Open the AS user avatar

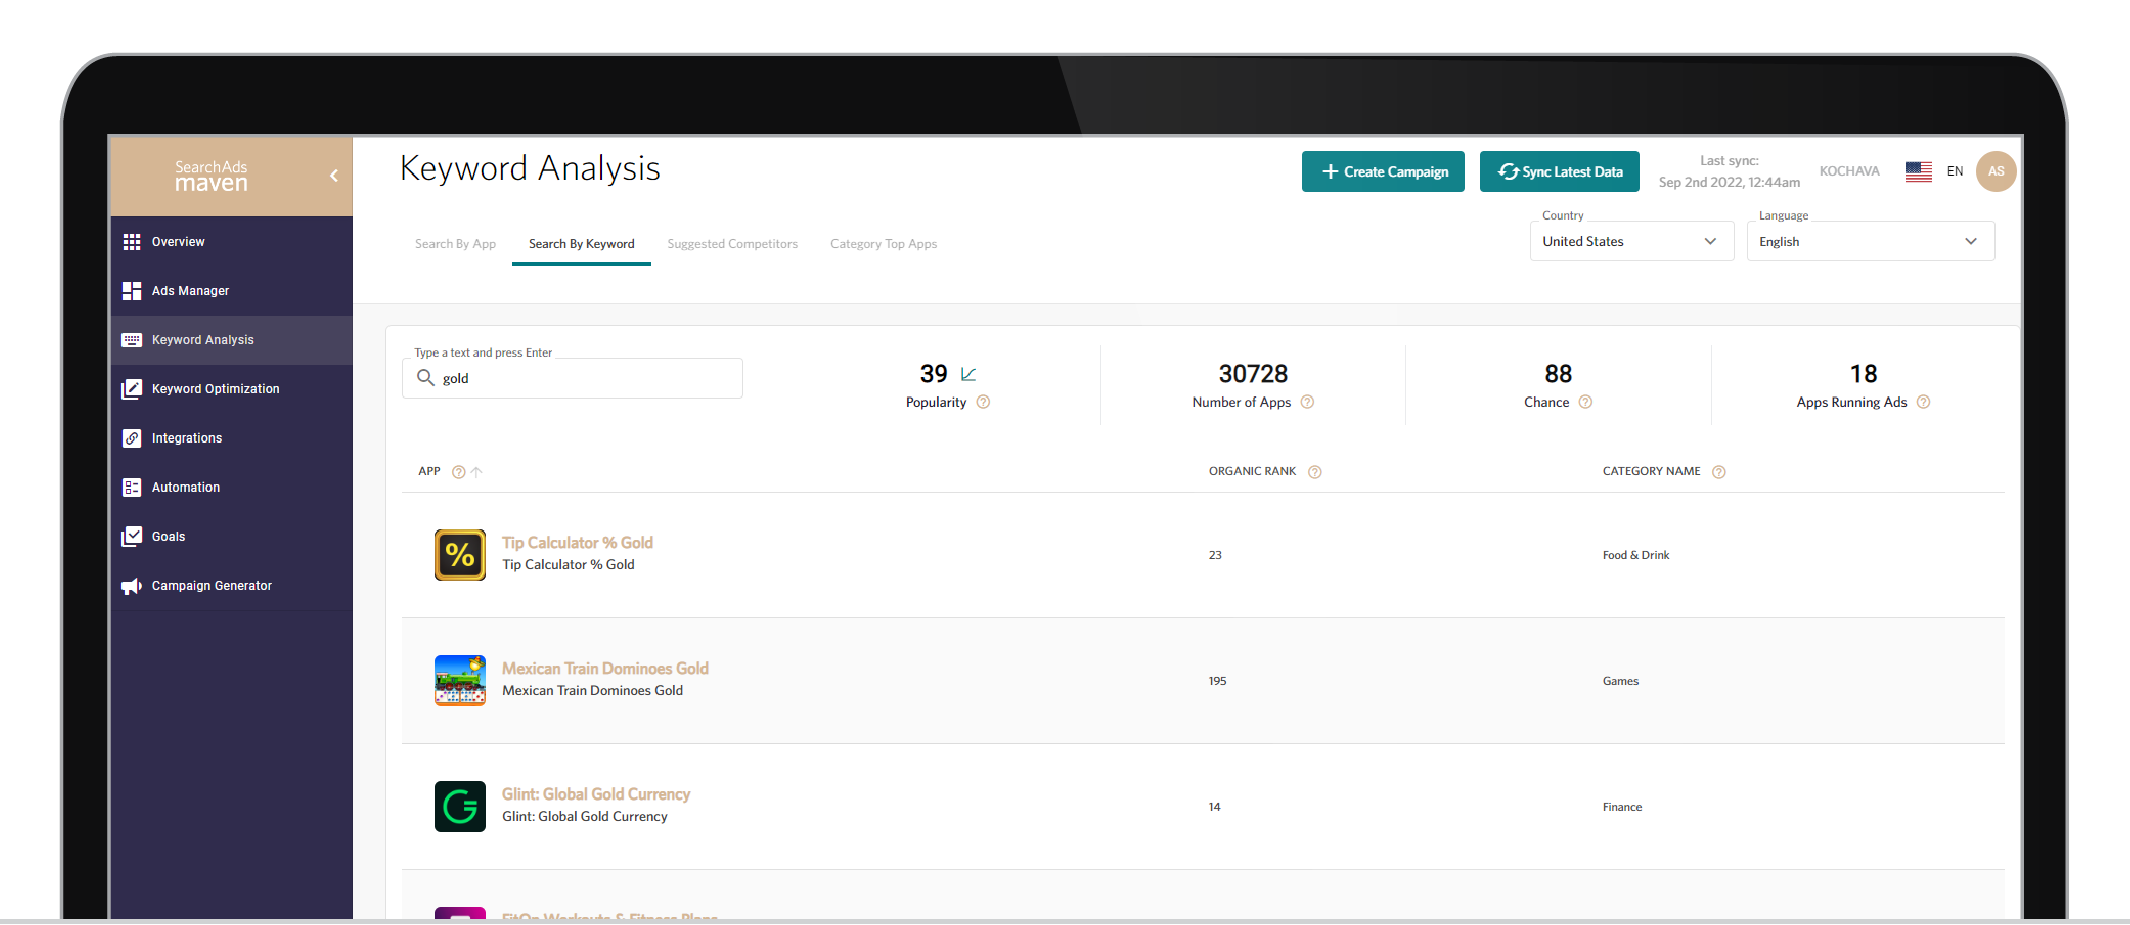click(1996, 172)
